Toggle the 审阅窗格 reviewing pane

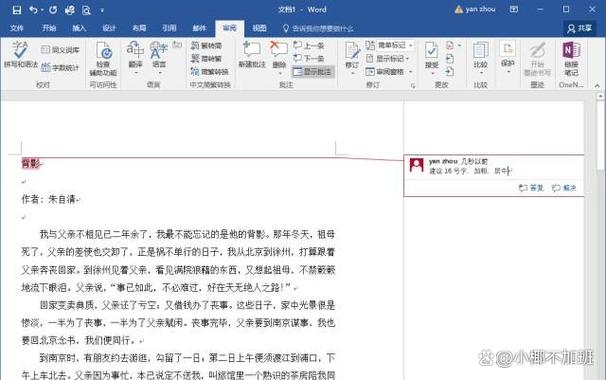coord(385,72)
